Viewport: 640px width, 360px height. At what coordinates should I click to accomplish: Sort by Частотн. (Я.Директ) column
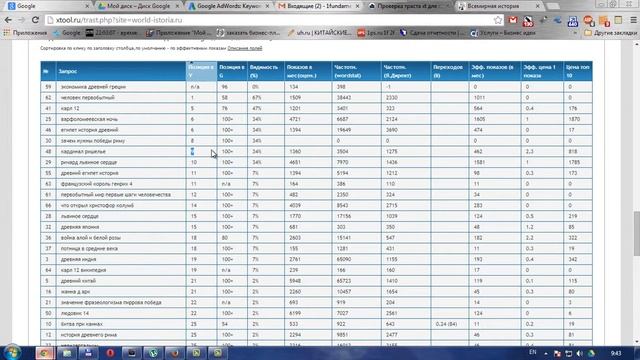coord(406,71)
